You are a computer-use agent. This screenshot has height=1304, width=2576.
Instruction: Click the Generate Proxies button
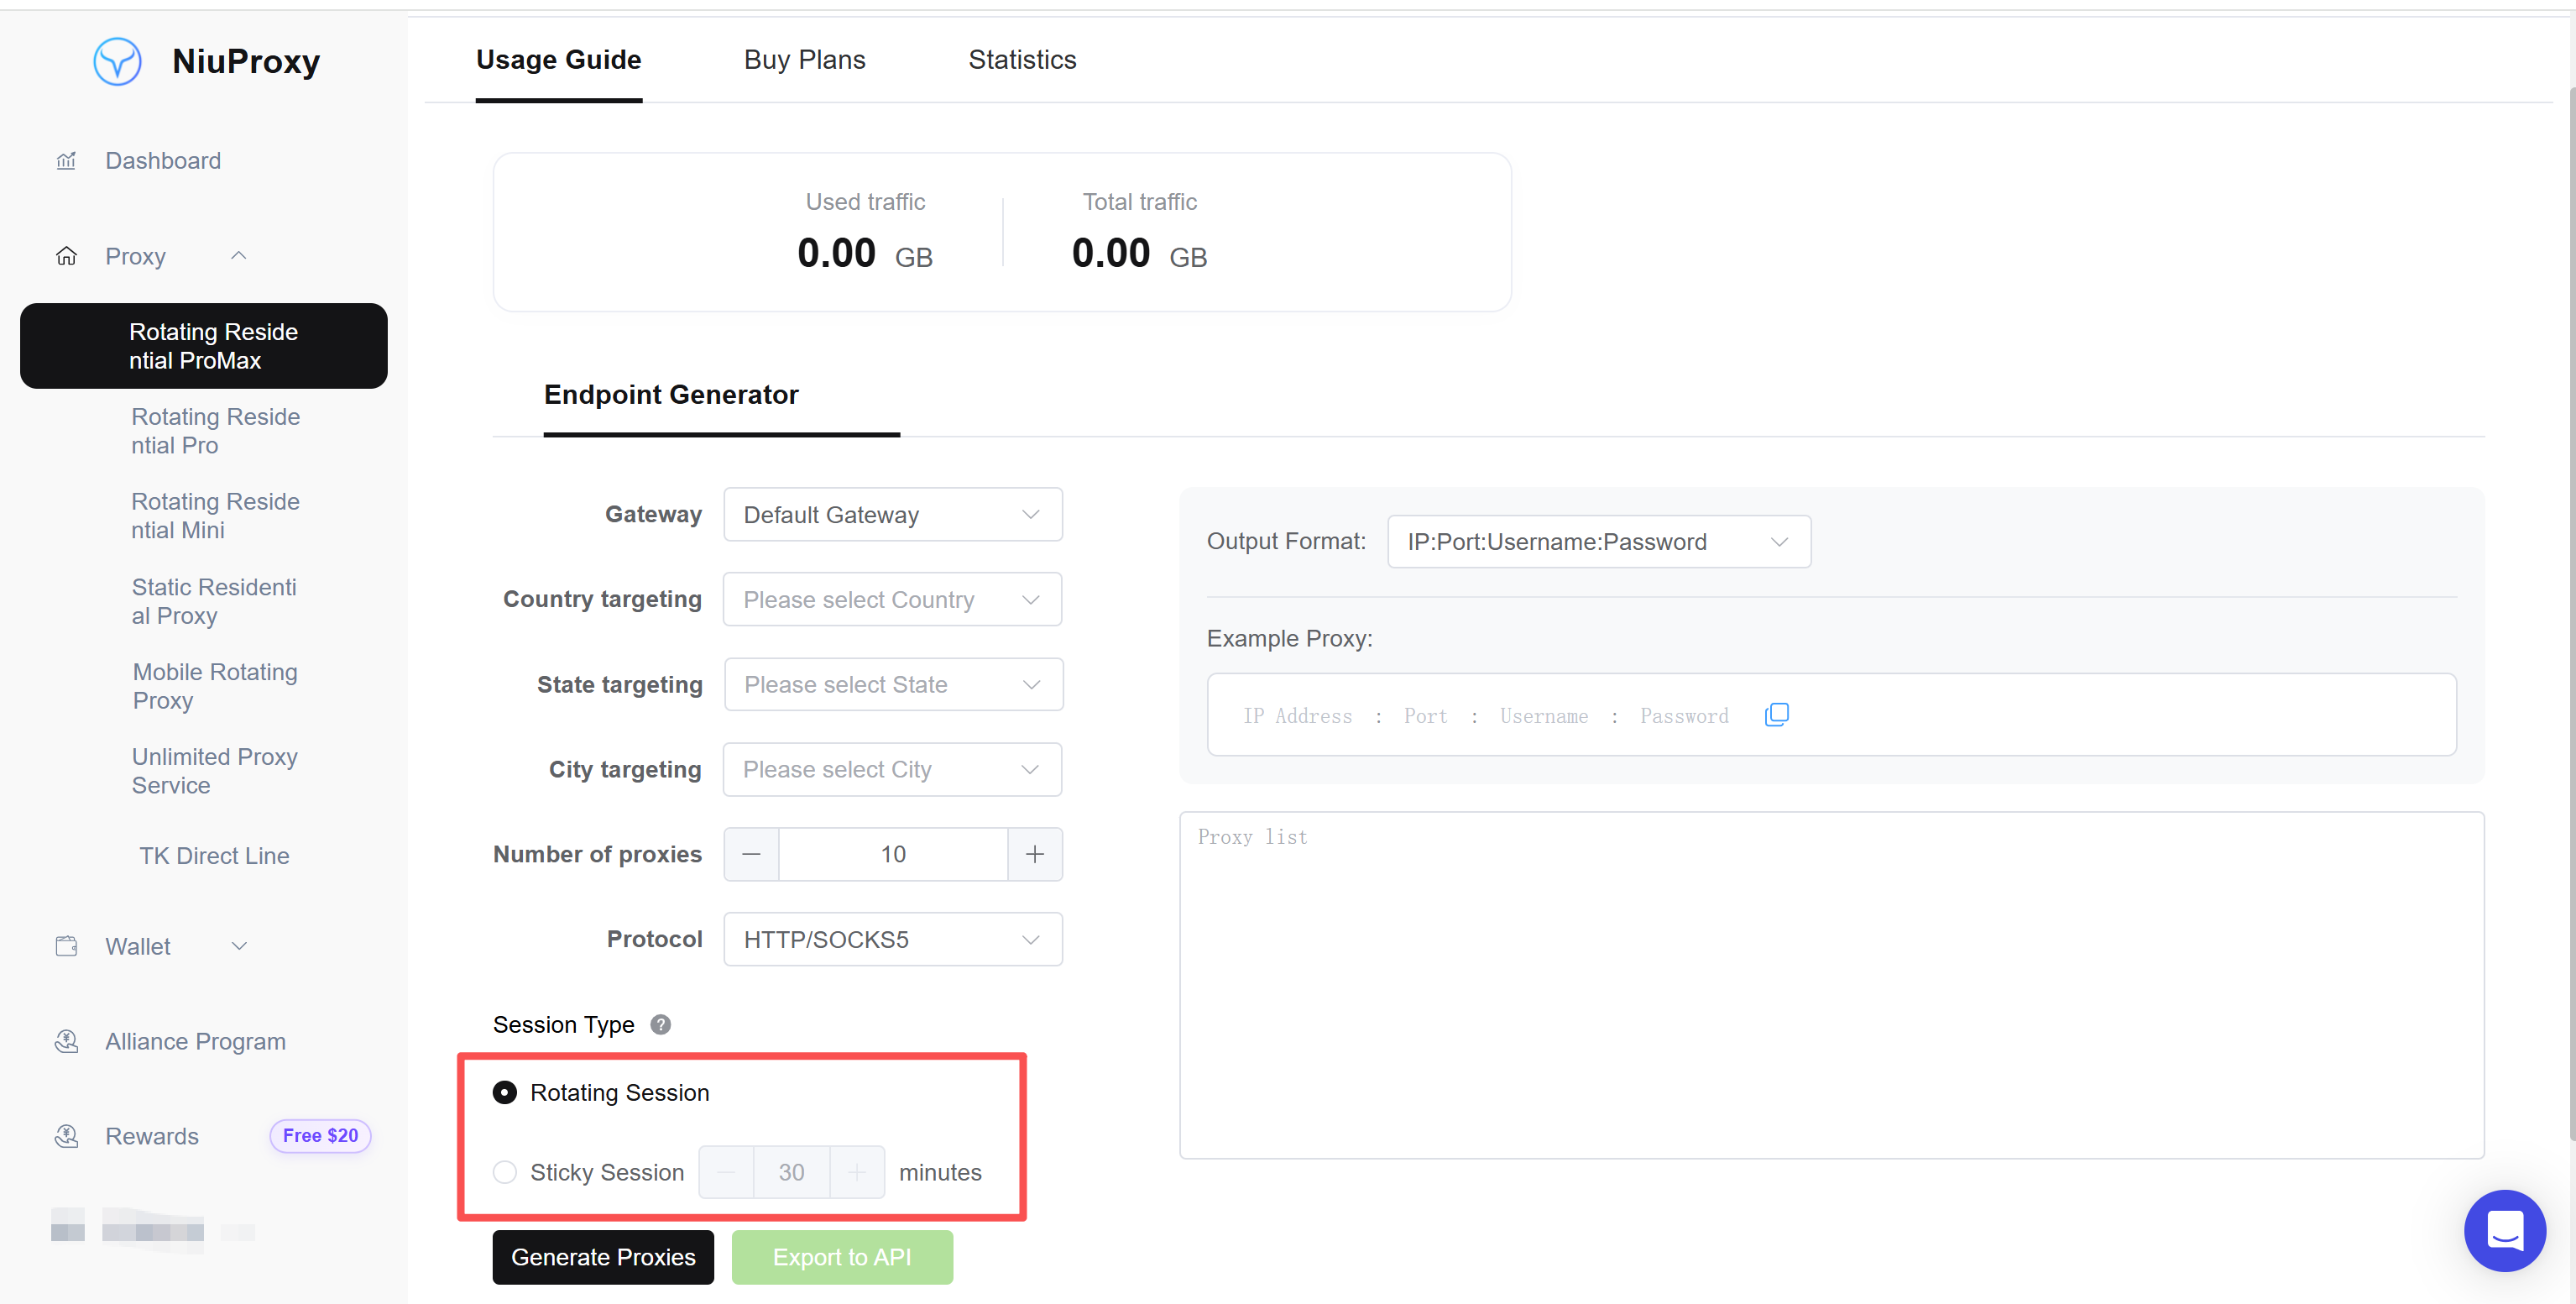point(603,1257)
